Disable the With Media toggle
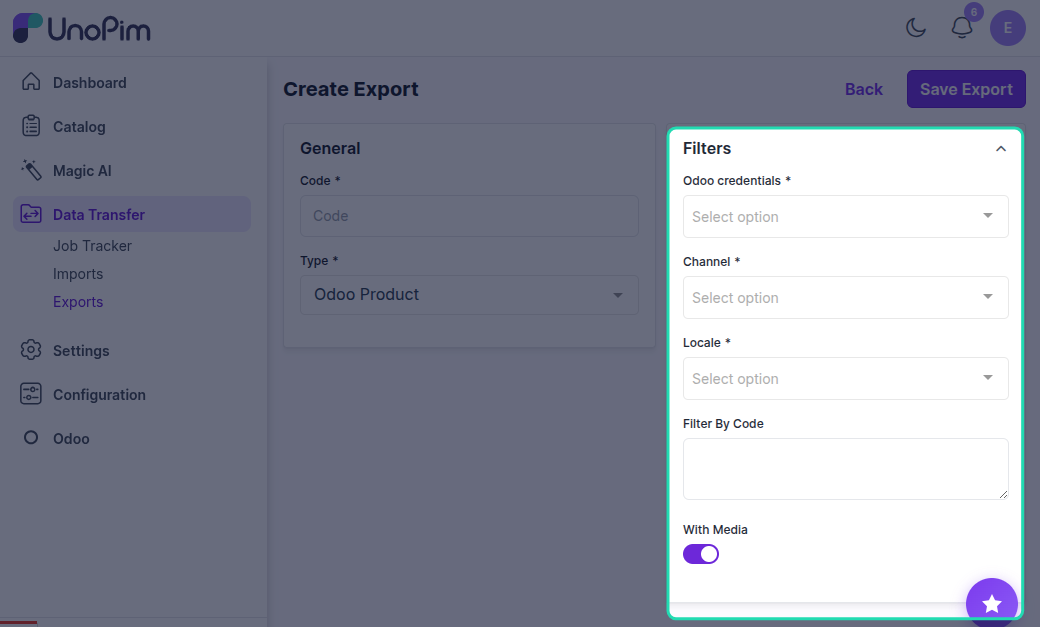Viewport: 1040px width, 627px height. (x=701, y=554)
